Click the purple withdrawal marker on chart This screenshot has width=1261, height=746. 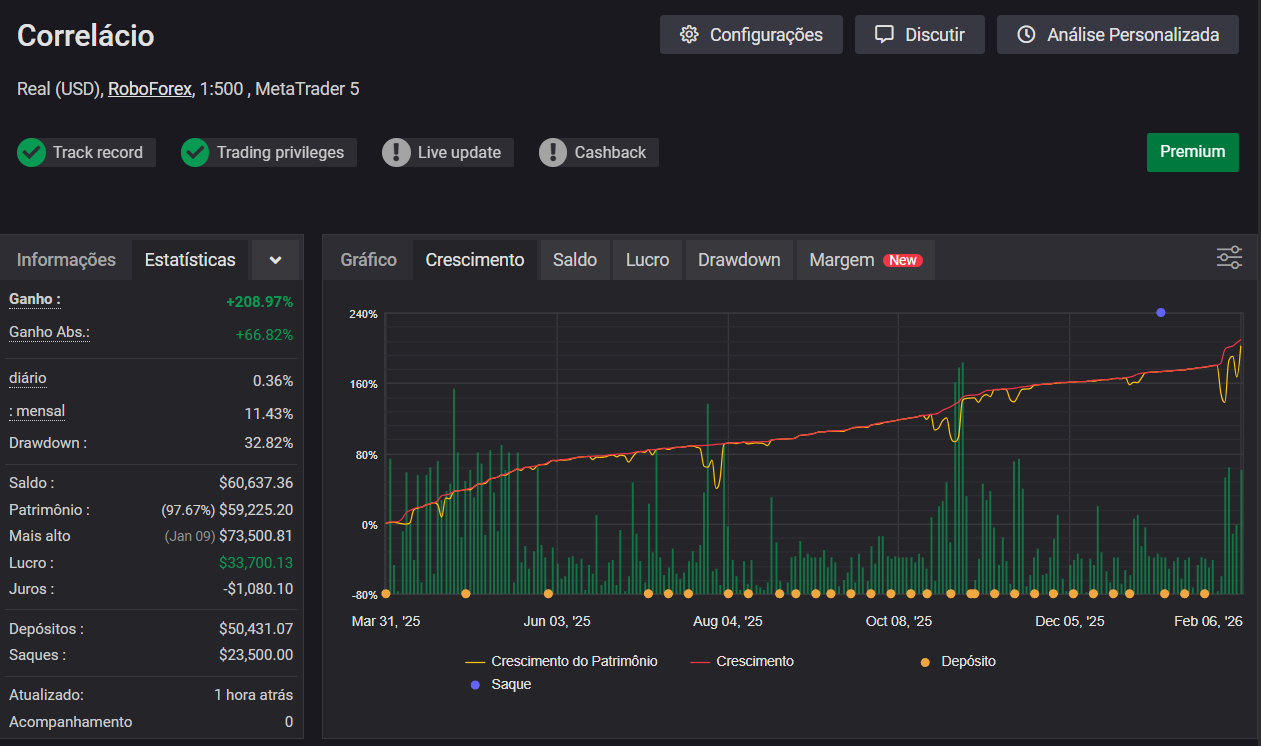pos(1161,313)
